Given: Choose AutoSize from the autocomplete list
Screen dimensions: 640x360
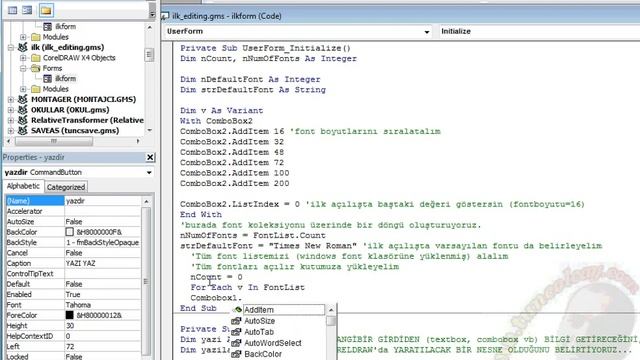Looking at the screenshot, I should [x=260, y=321].
